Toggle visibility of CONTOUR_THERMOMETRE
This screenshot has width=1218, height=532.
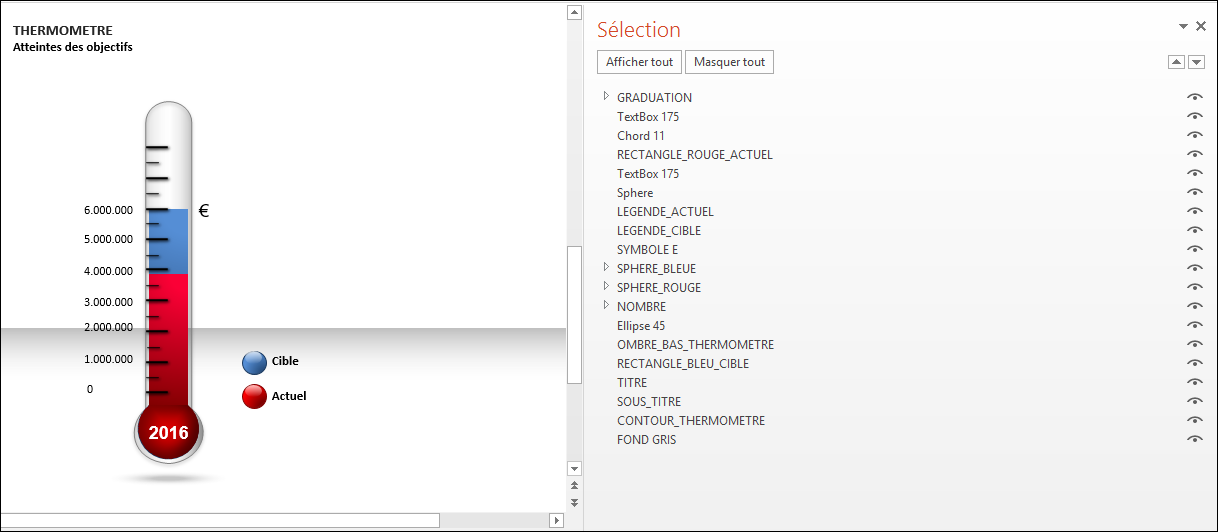(1194, 420)
